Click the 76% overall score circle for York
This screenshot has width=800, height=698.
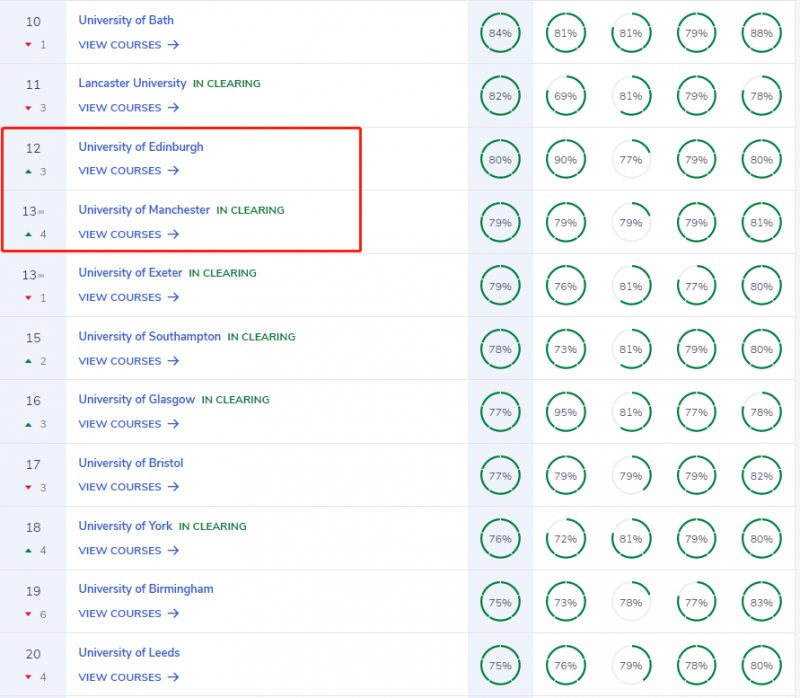pyautogui.click(x=500, y=539)
